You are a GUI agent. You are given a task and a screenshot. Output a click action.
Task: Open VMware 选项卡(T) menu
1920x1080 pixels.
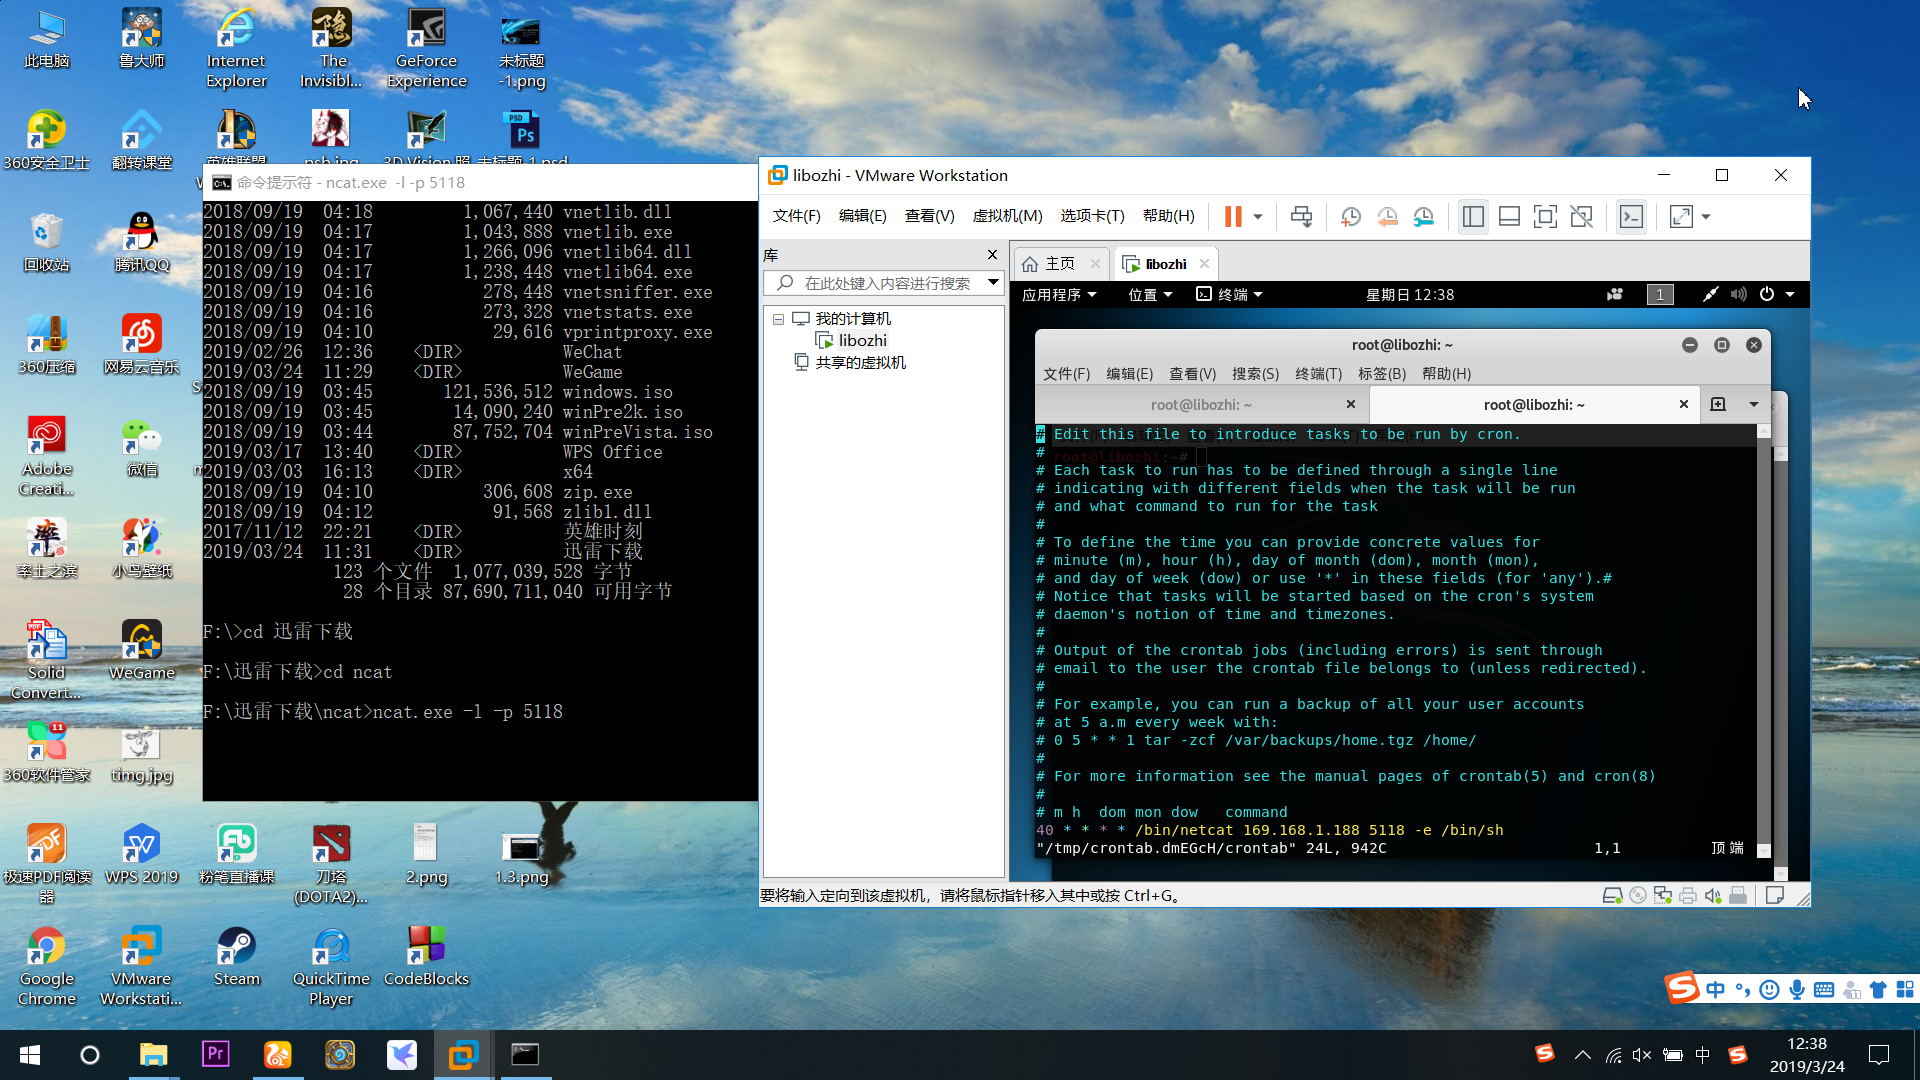(1092, 216)
